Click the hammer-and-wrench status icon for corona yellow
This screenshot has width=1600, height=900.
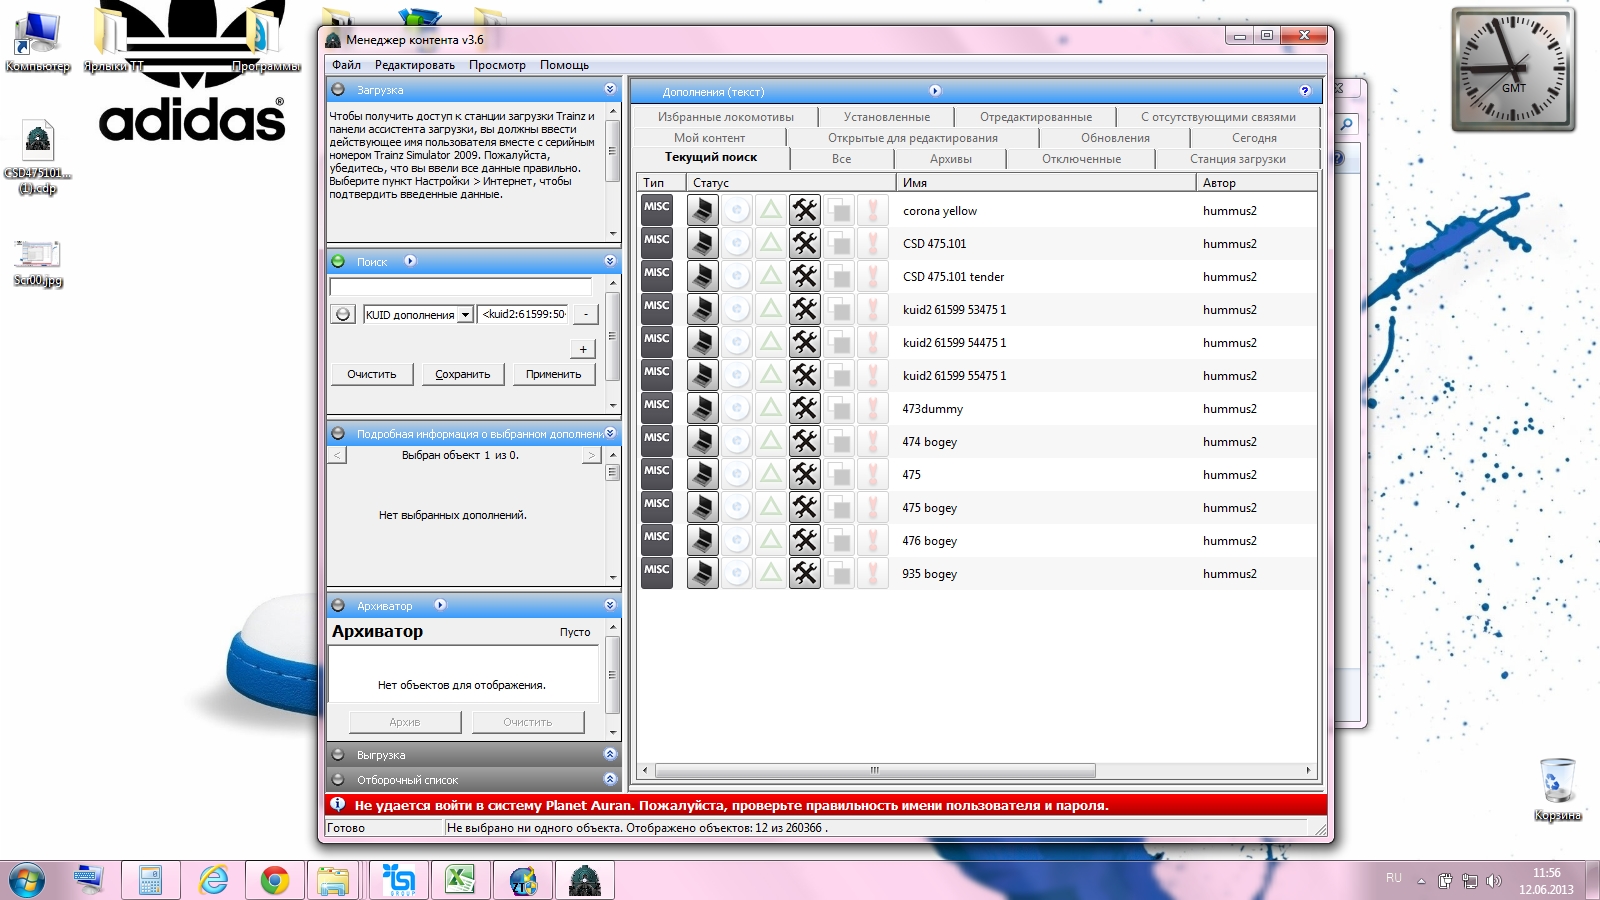point(804,210)
